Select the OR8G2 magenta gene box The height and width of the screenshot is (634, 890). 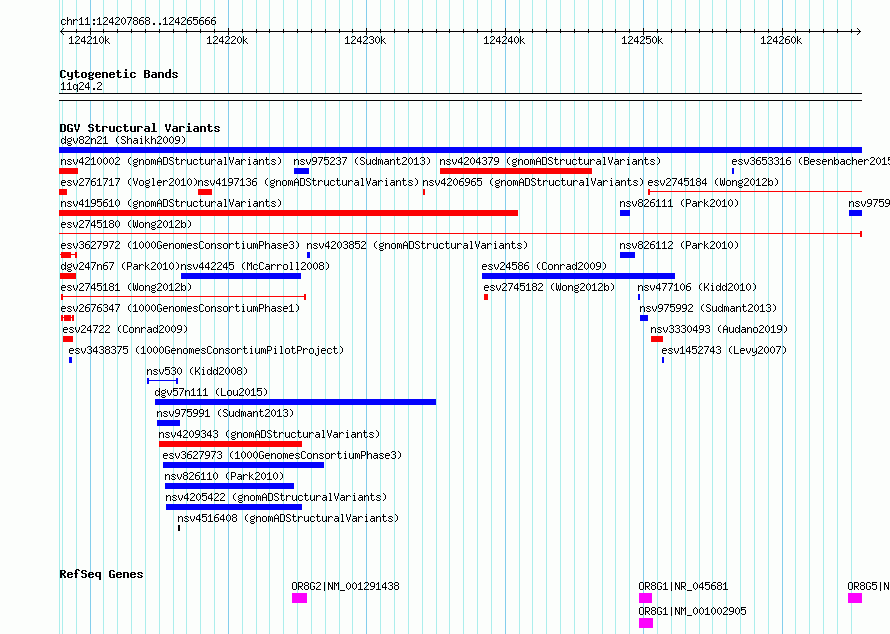point(299,598)
